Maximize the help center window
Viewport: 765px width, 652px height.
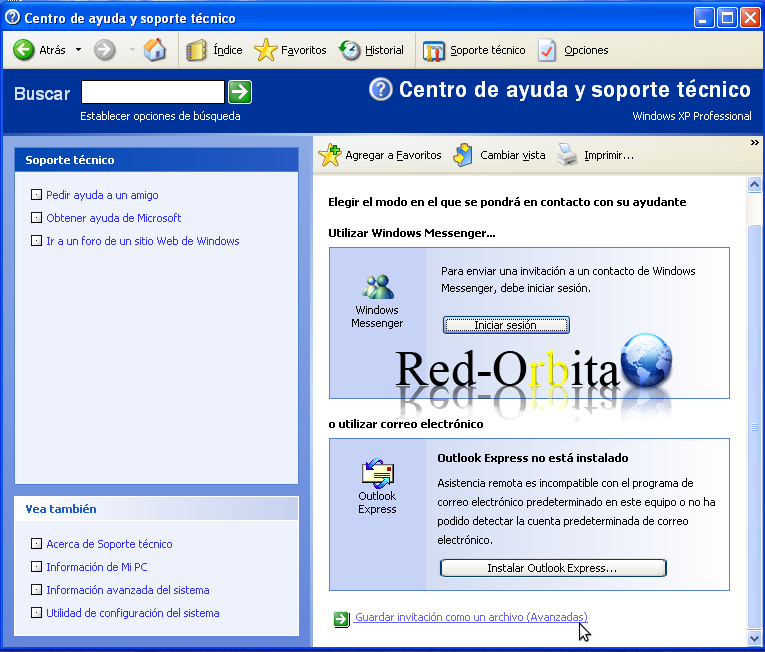click(x=727, y=18)
